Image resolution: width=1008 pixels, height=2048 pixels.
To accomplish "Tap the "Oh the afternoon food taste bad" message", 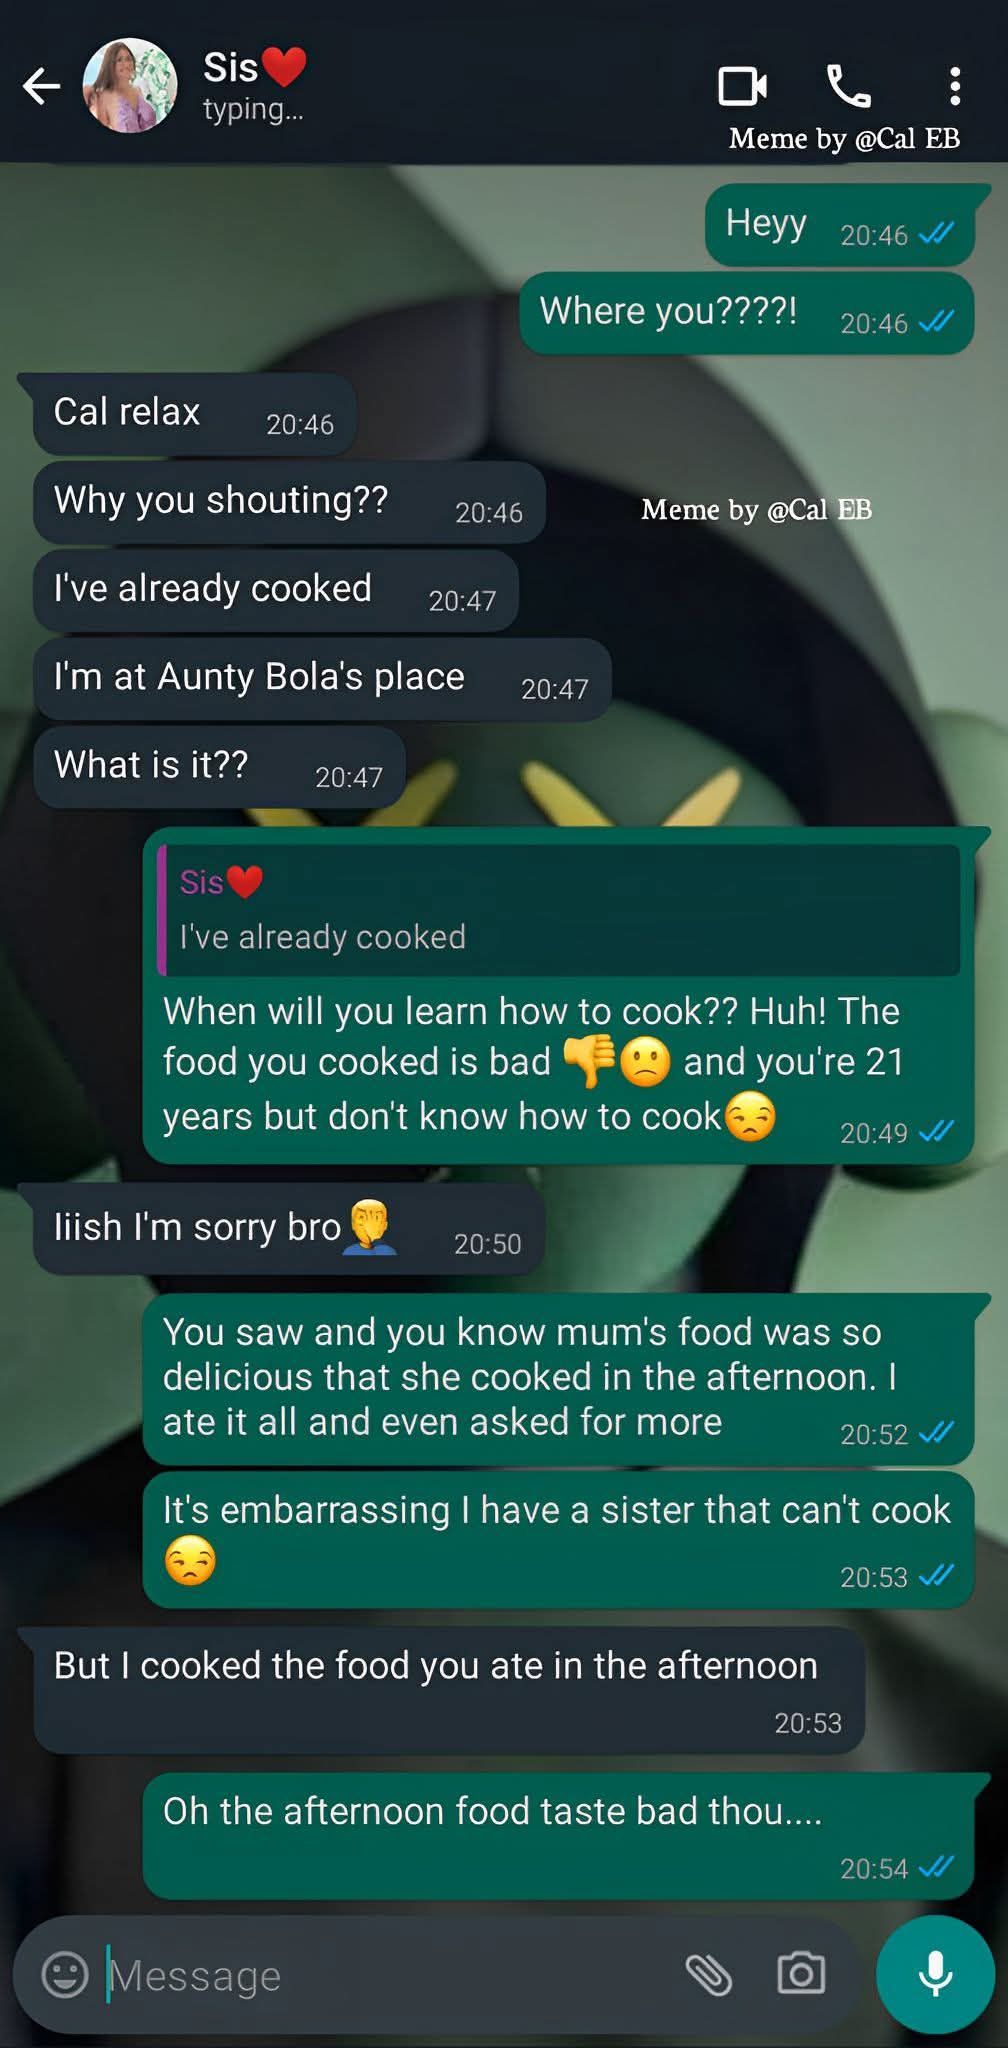I will 558,1836.
